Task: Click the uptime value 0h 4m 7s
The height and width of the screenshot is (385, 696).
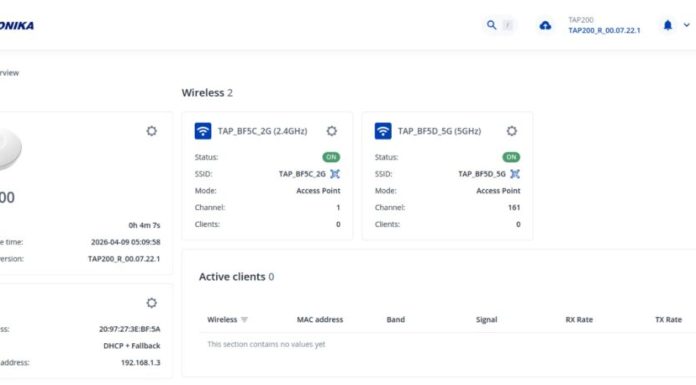Action: [x=144, y=225]
